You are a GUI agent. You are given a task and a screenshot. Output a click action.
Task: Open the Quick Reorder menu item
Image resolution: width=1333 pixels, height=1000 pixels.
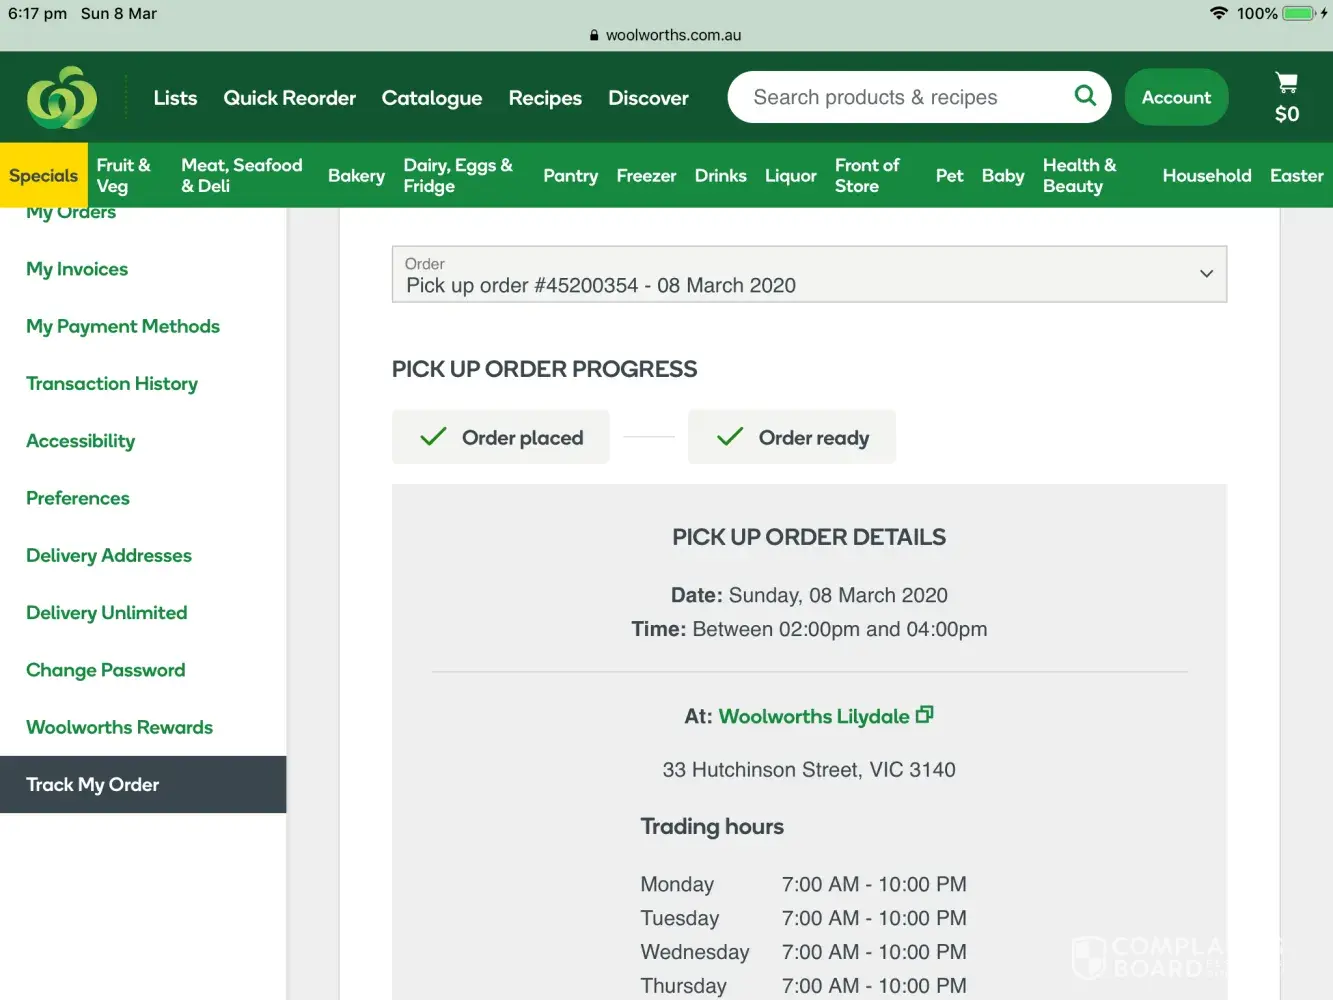click(289, 98)
